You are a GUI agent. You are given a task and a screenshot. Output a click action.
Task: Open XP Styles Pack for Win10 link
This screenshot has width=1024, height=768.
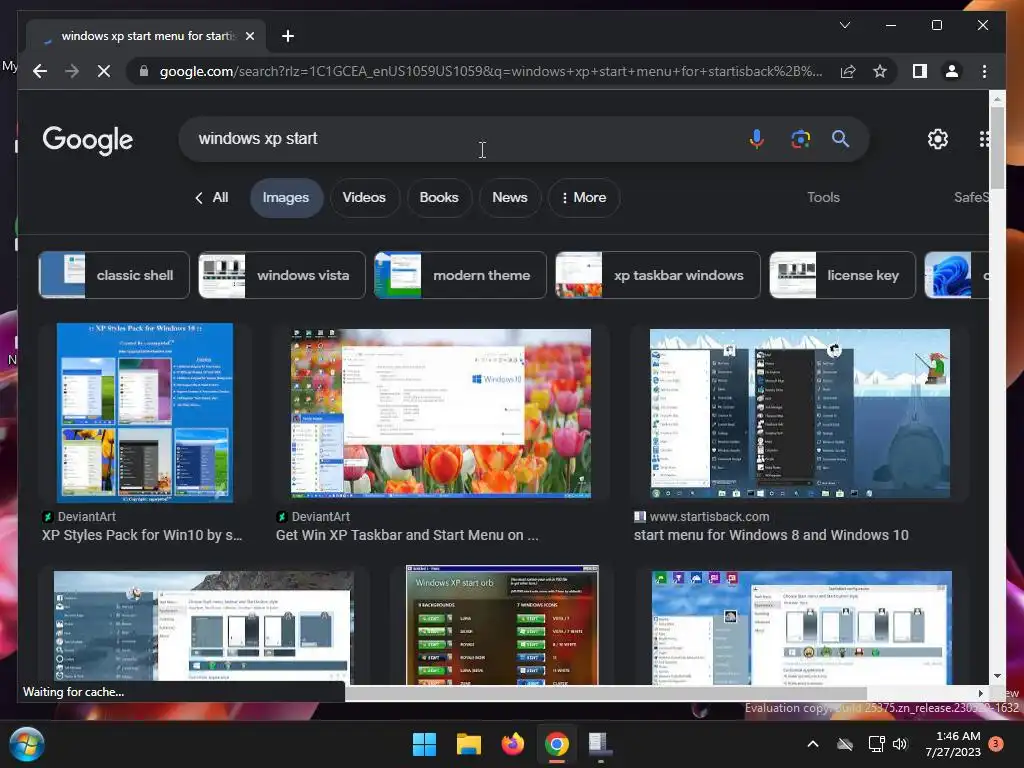click(x=142, y=535)
